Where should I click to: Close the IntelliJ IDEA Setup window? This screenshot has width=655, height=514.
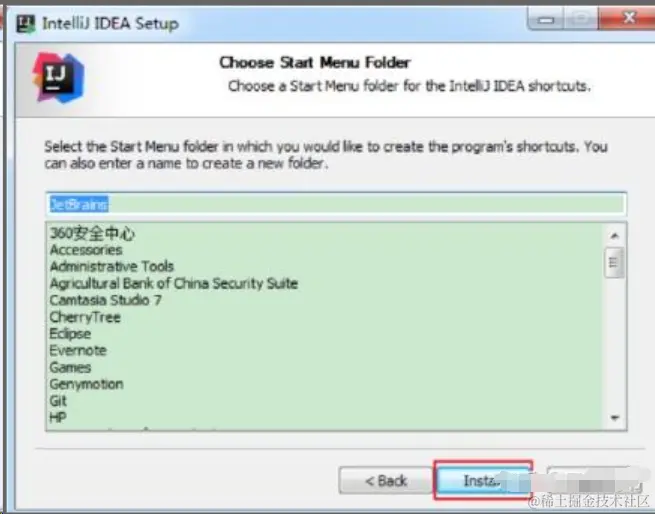(x=628, y=18)
